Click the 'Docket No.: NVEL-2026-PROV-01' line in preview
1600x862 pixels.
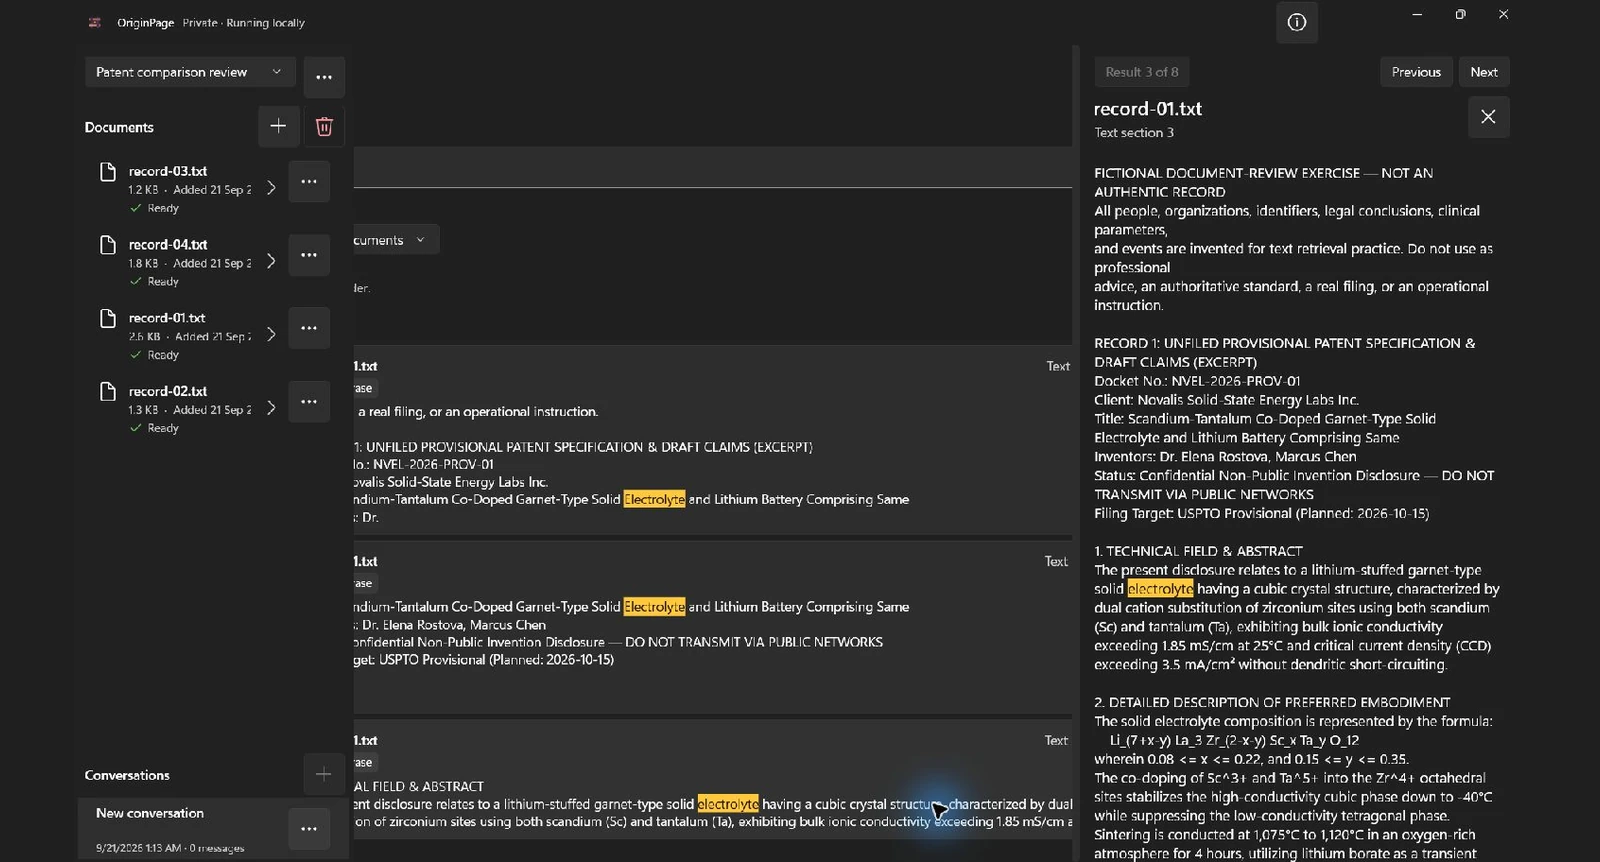[x=1197, y=381]
